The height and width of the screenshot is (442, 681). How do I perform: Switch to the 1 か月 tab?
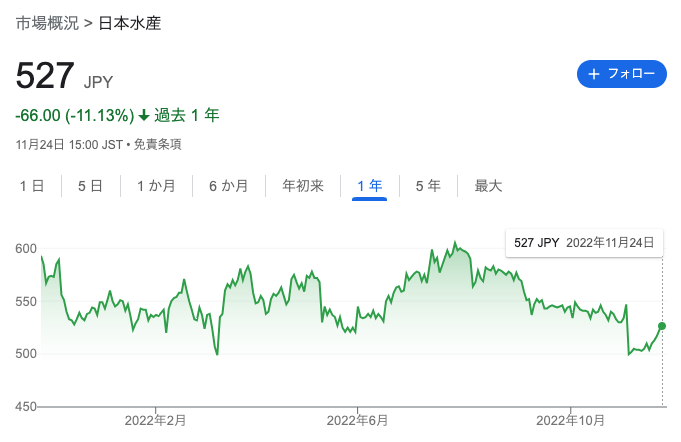tap(156, 186)
